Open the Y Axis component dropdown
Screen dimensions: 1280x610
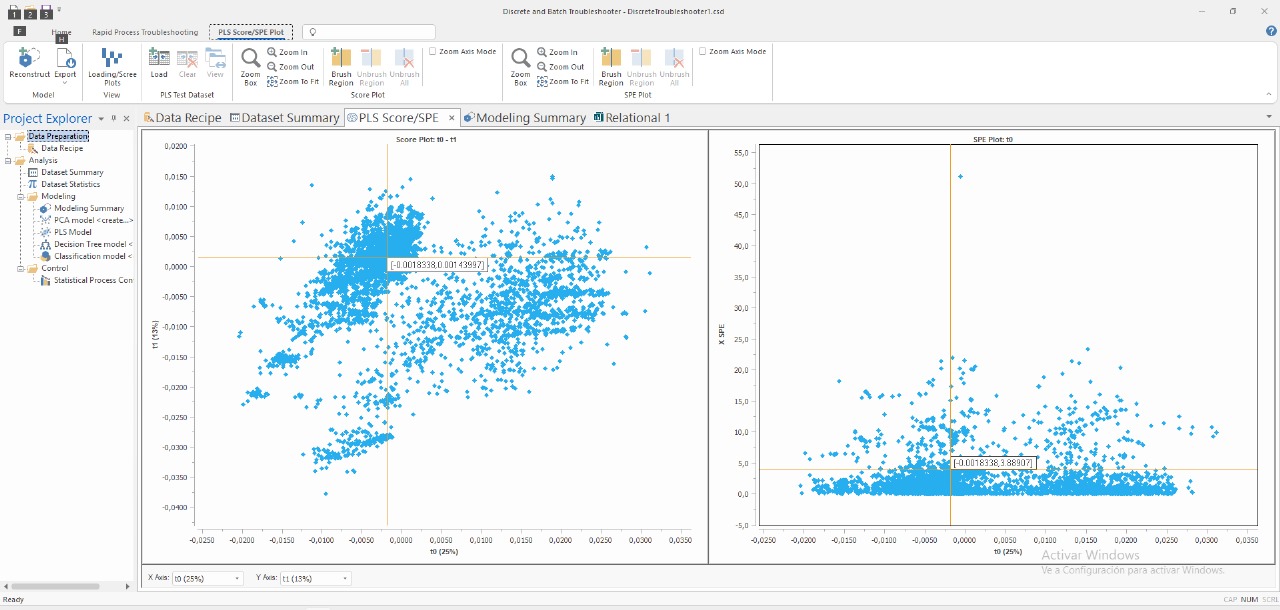click(345, 578)
